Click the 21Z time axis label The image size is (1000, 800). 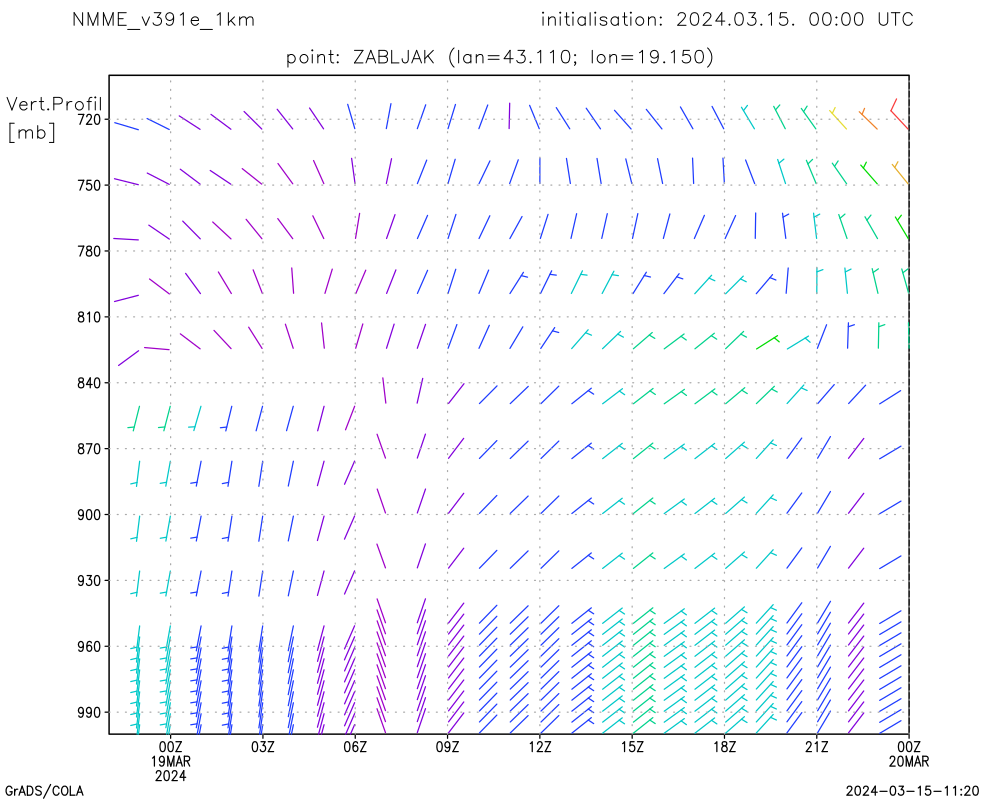pyautogui.click(x=816, y=746)
